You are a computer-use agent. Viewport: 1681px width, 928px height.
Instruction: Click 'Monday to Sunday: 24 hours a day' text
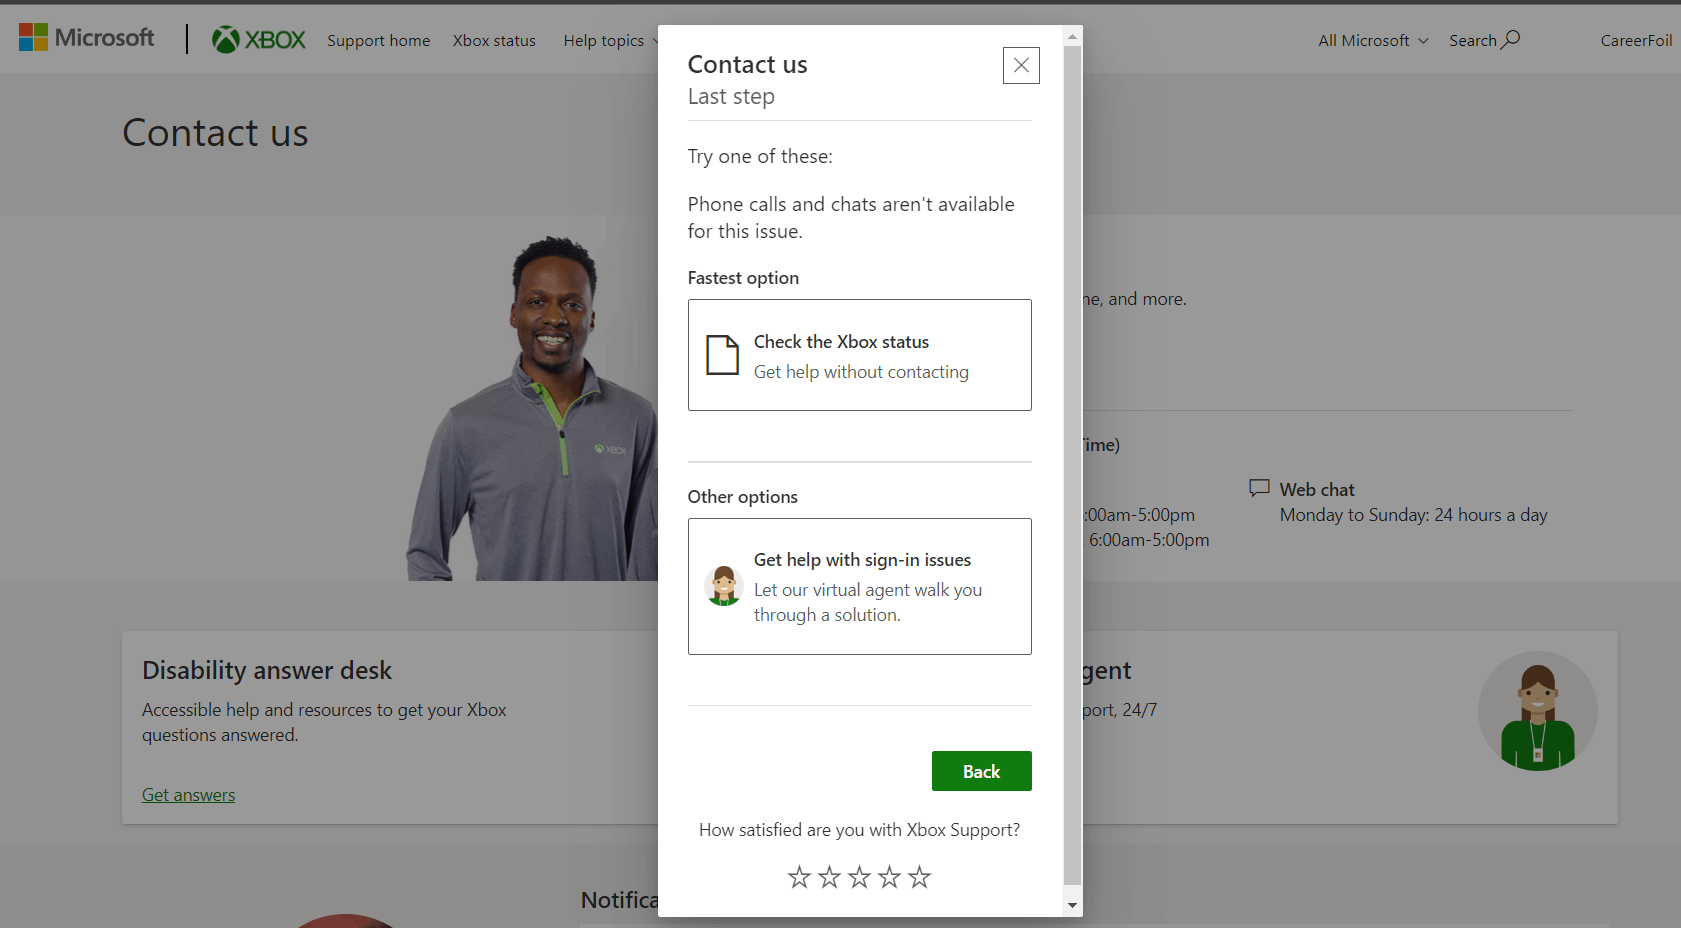tap(1413, 515)
